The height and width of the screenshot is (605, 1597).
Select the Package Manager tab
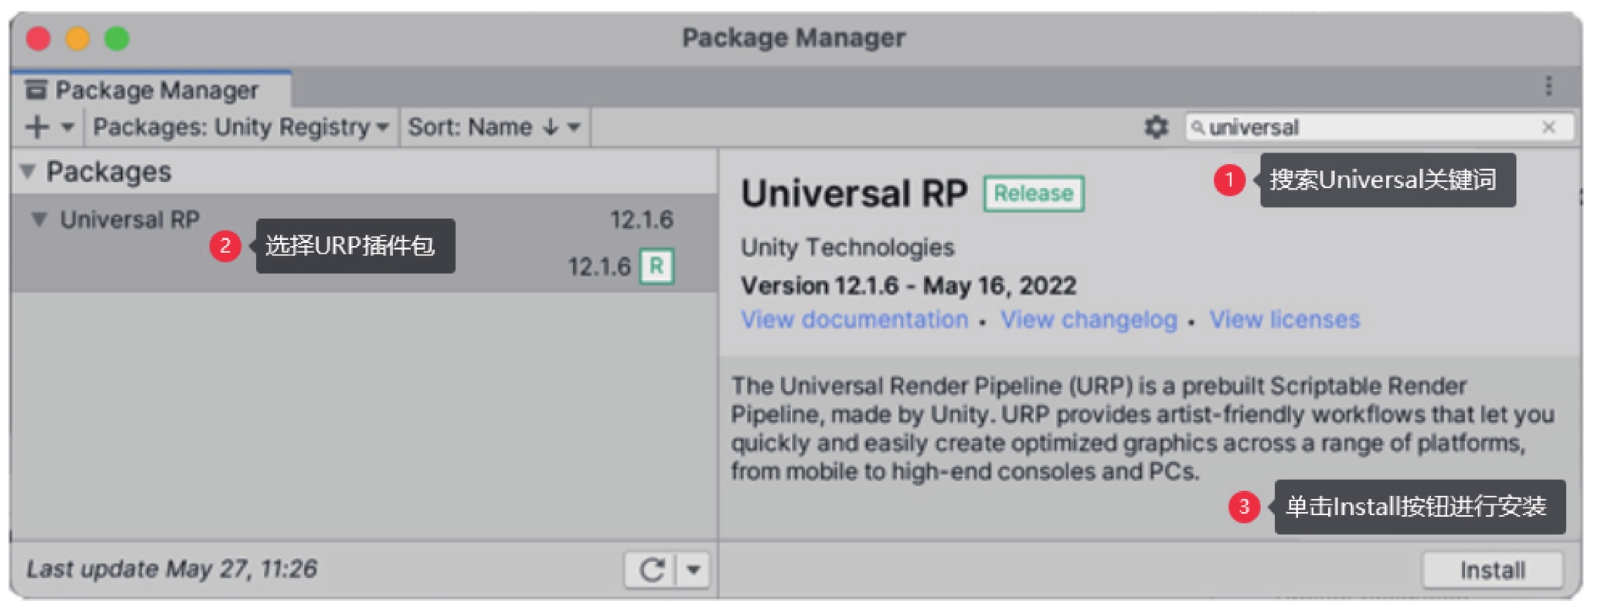[x=151, y=90]
